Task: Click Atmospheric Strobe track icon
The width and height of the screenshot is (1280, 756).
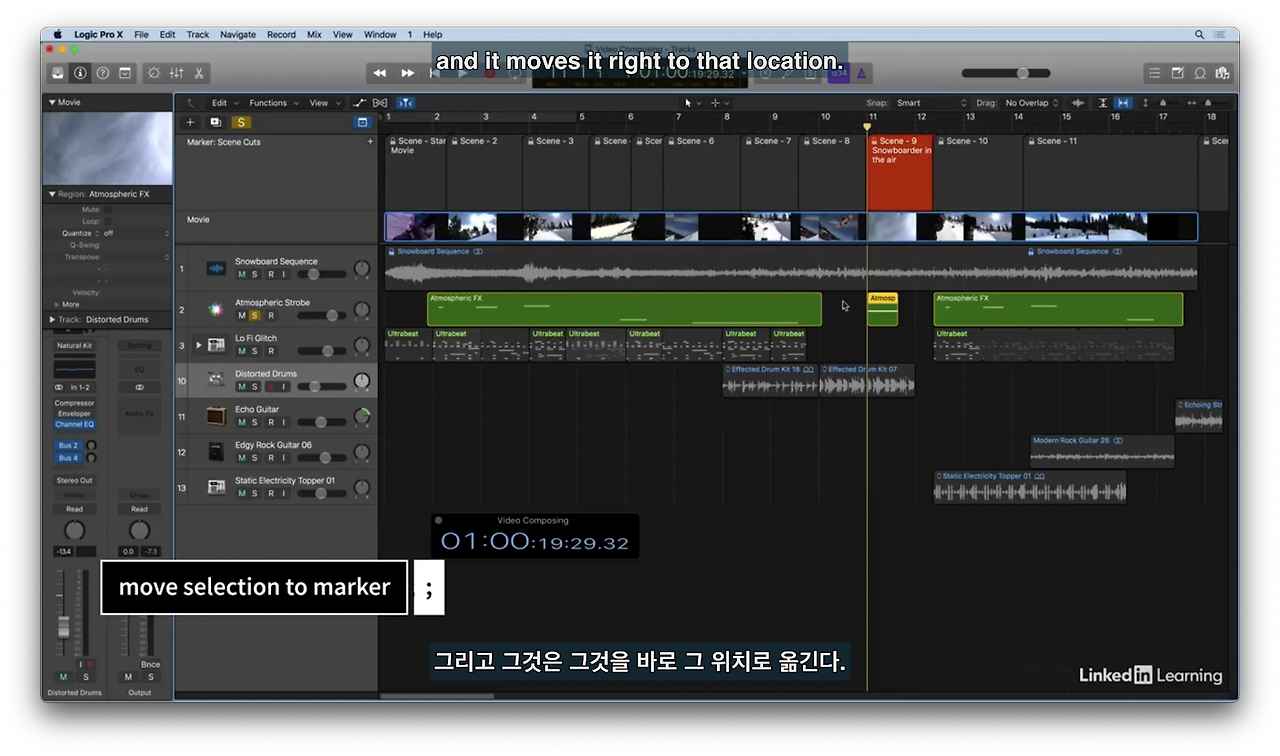Action: click(215, 309)
